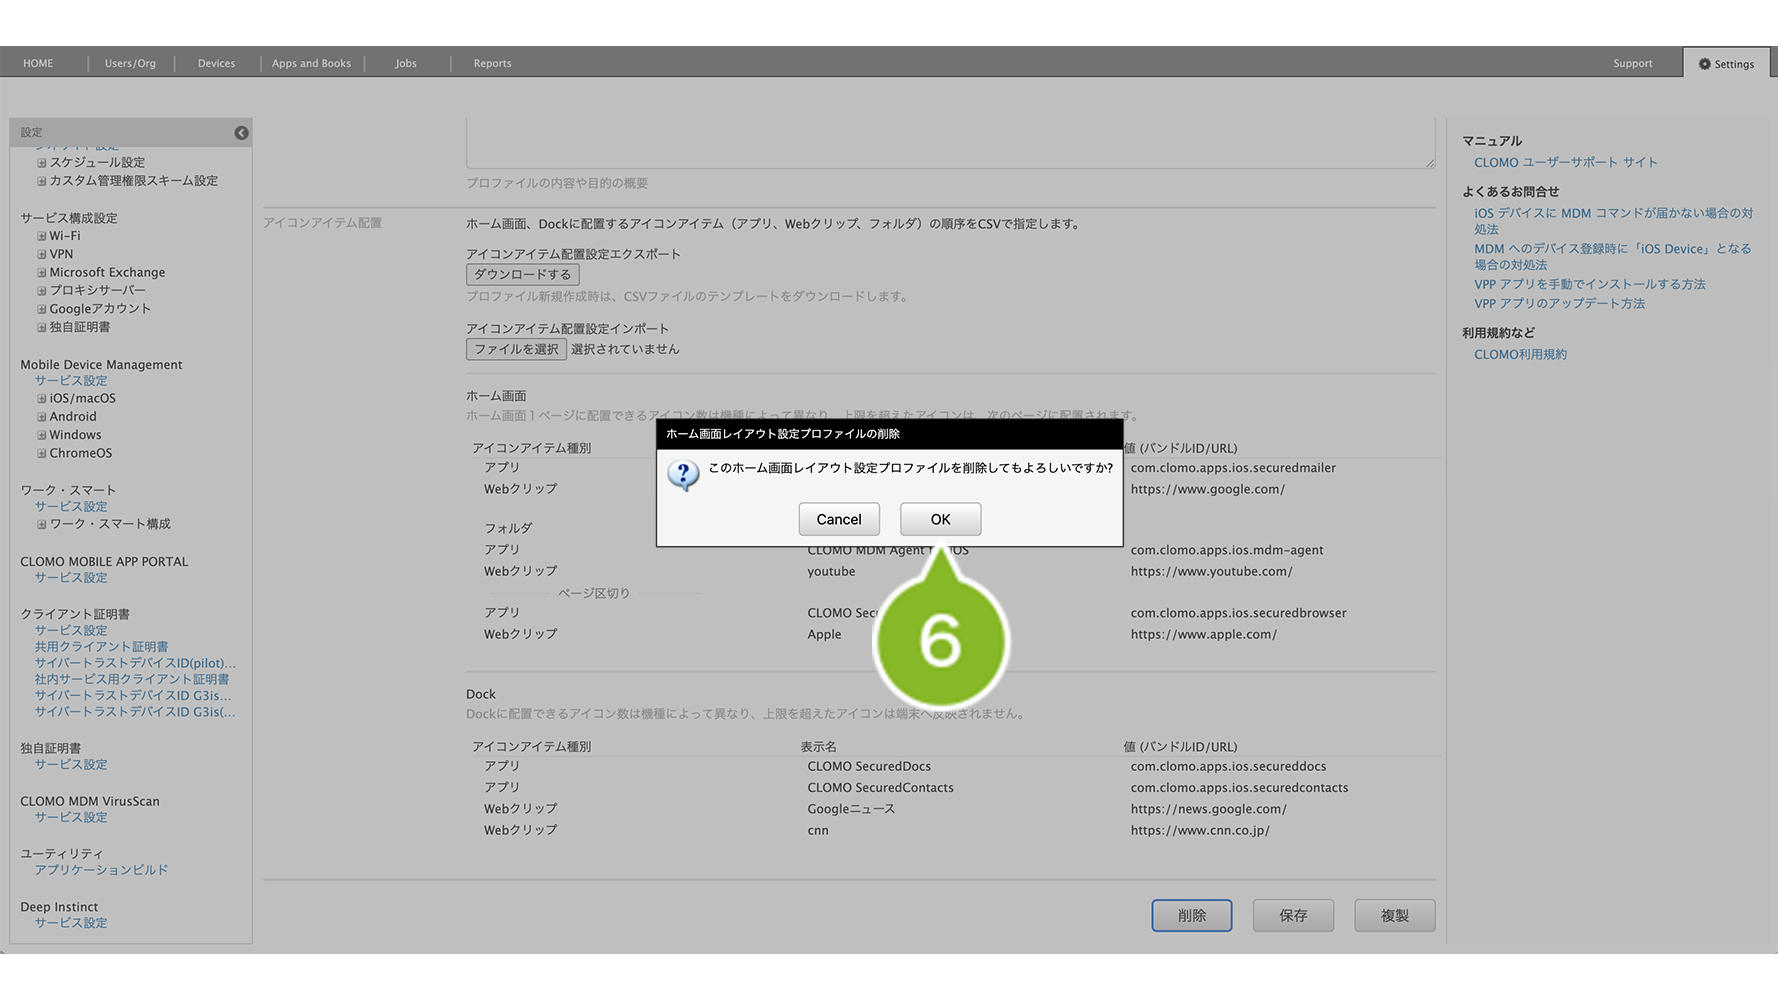Viewport: 1778px width, 1000px height.
Task: Expand the VPN settings node
Action: pos(42,255)
